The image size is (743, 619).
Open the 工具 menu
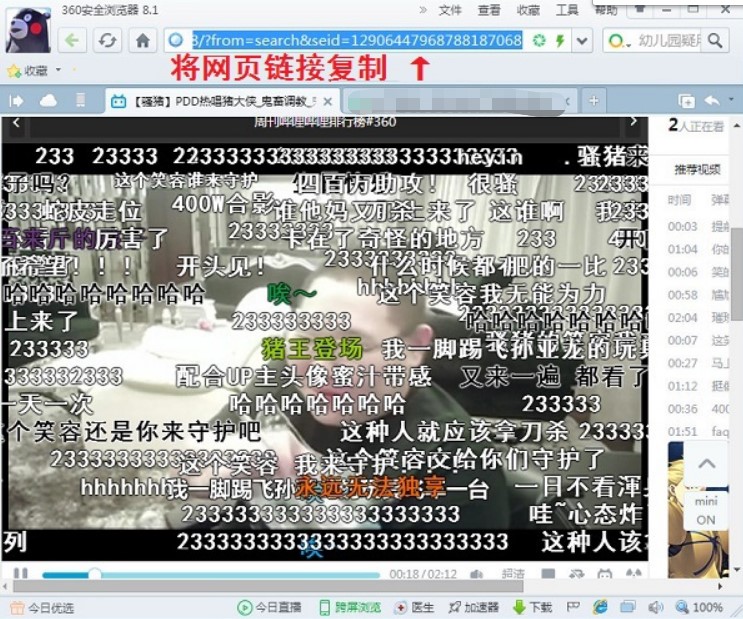[x=567, y=10]
